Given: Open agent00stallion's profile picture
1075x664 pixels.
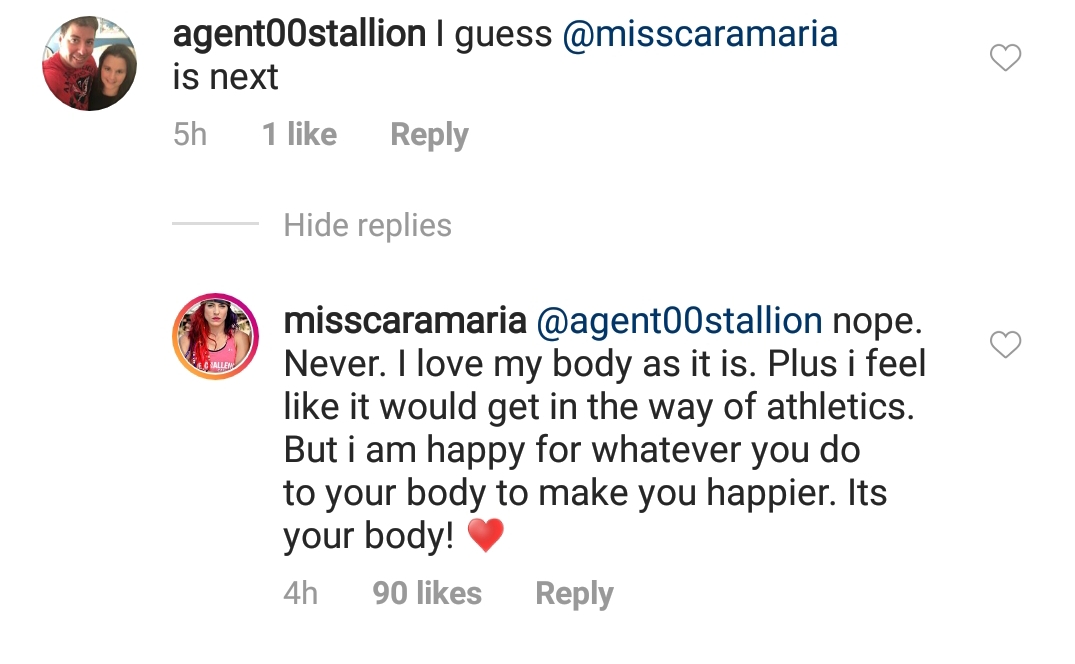Looking at the screenshot, I should [89, 64].
